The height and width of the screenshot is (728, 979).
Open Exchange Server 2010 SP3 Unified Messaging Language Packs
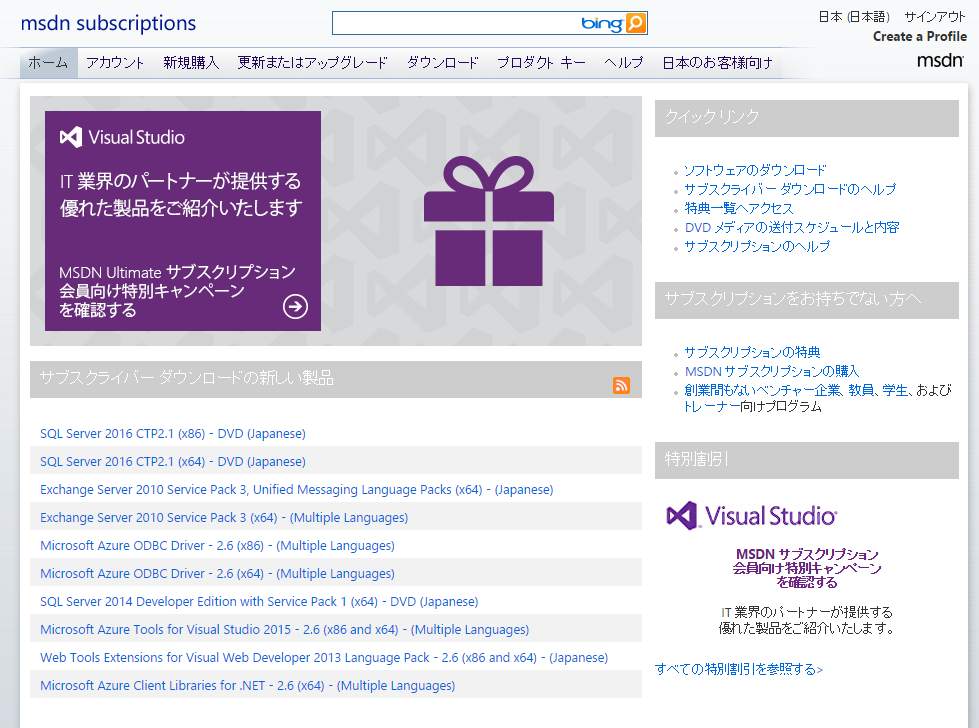click(x=297, y=489)
